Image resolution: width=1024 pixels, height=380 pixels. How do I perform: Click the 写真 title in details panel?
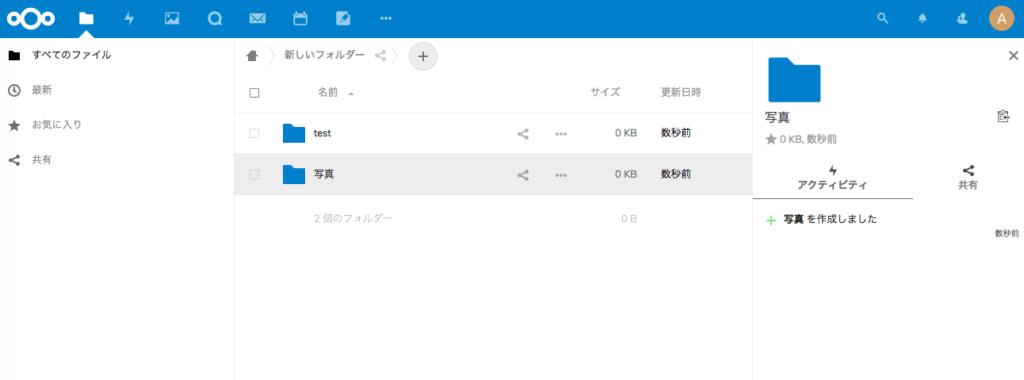[x=777, y=118]
